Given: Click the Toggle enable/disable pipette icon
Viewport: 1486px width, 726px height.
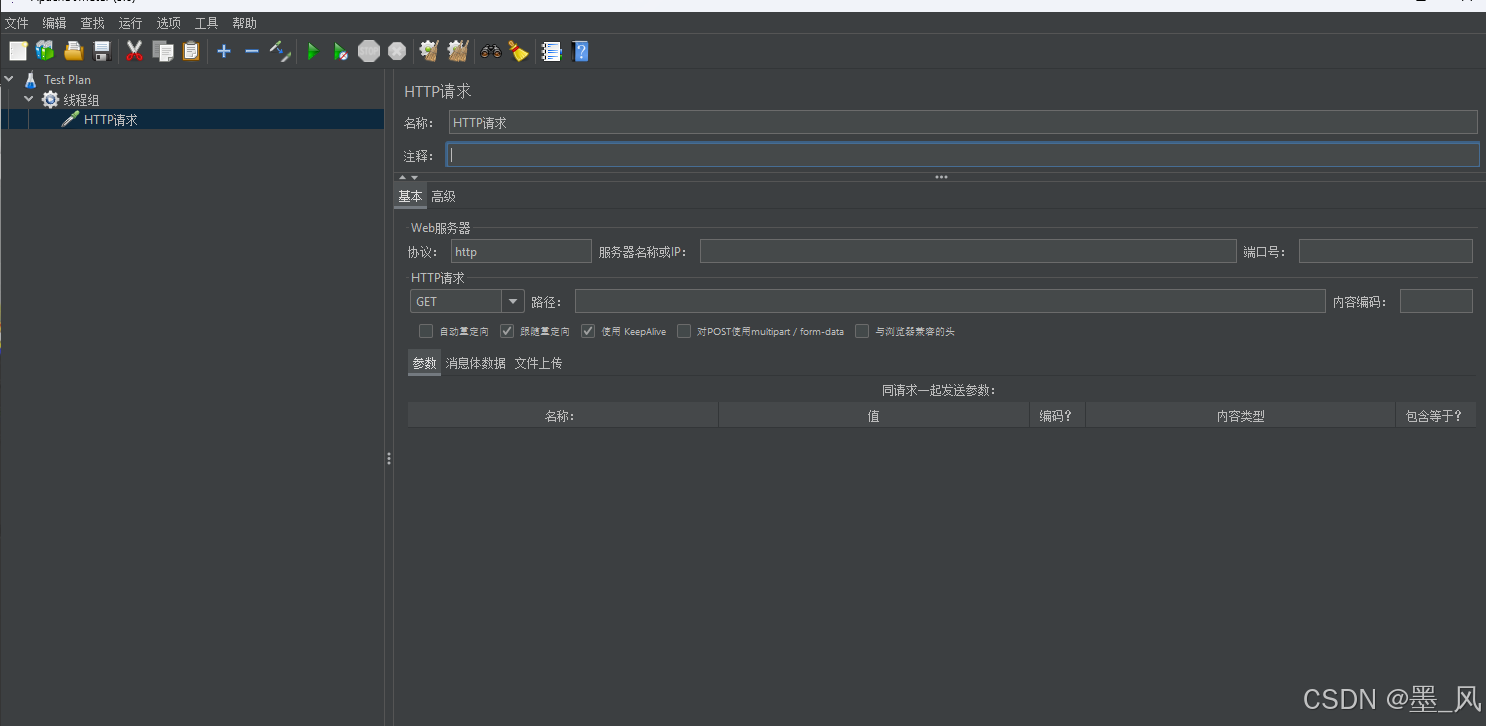Looking at the screenshot, I should click(x=280, y=51).
